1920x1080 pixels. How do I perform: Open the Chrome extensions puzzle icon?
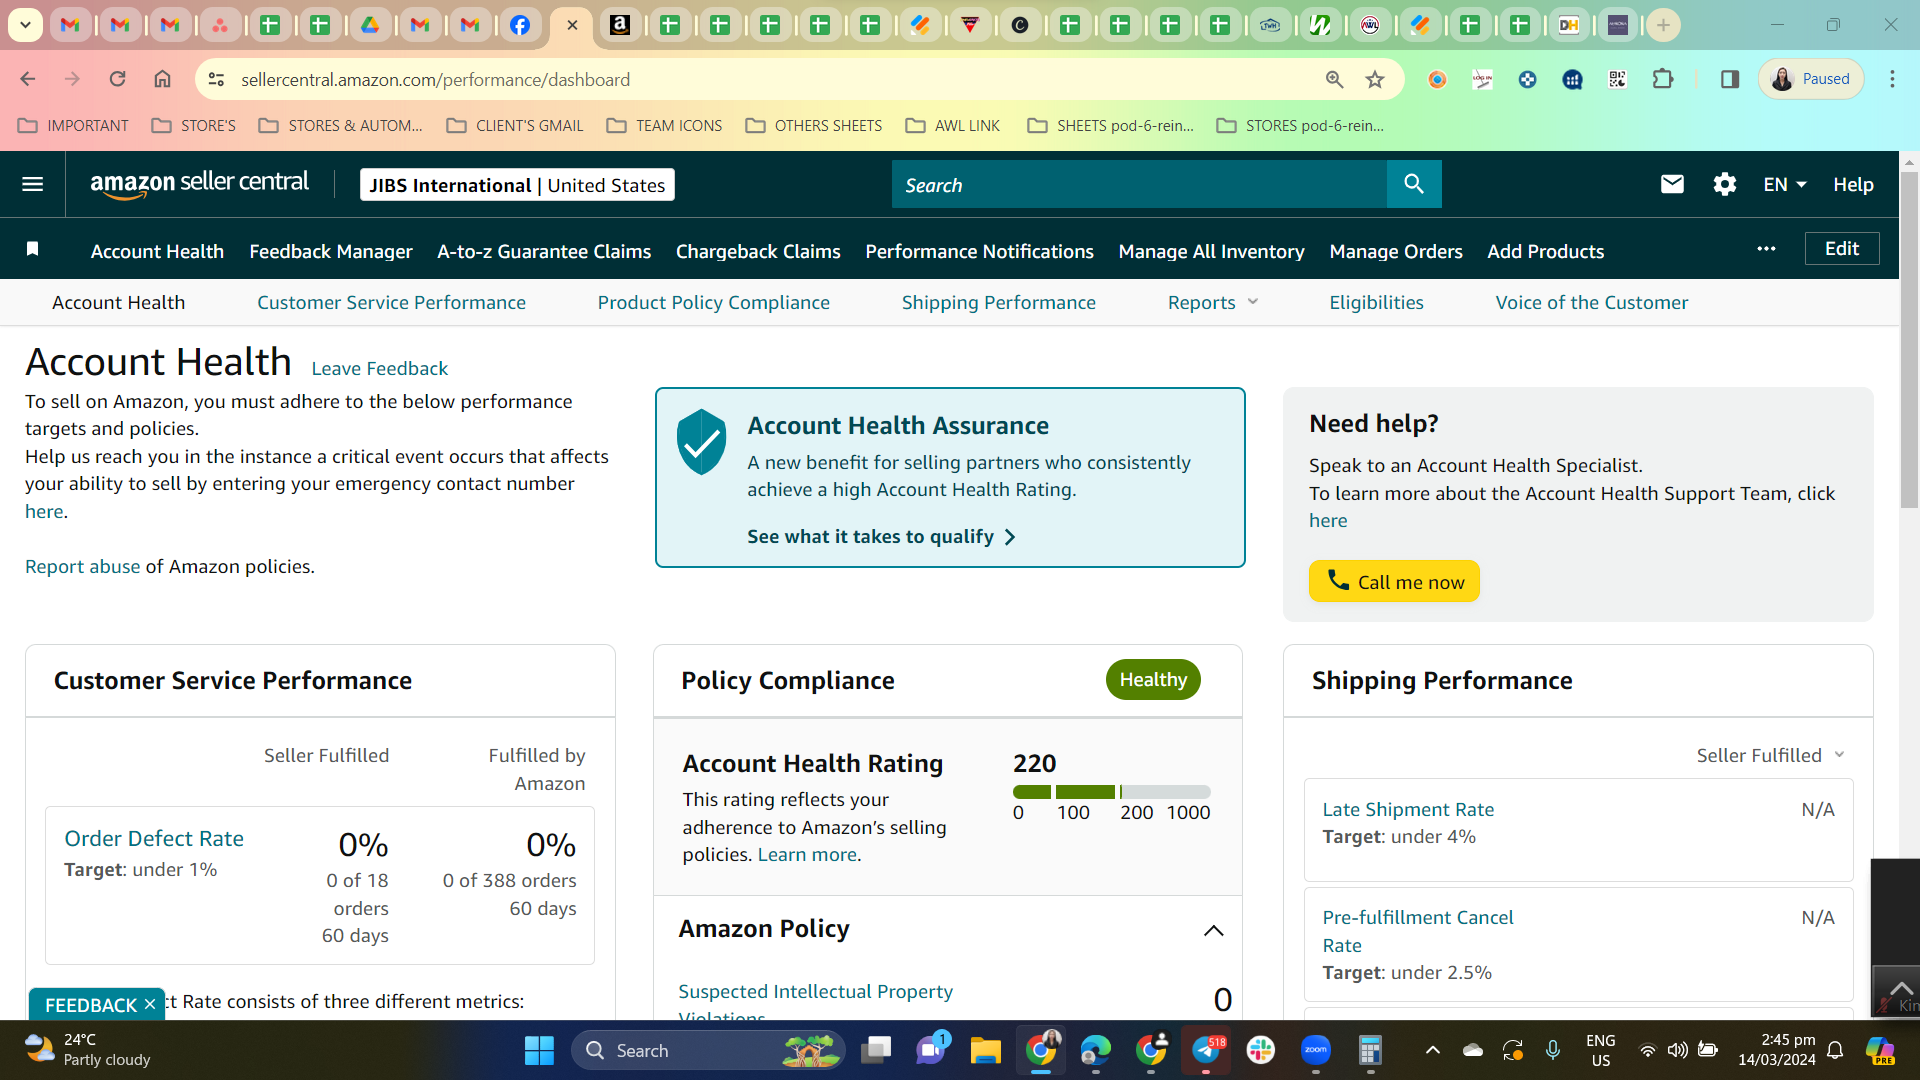pos(1663,79)
